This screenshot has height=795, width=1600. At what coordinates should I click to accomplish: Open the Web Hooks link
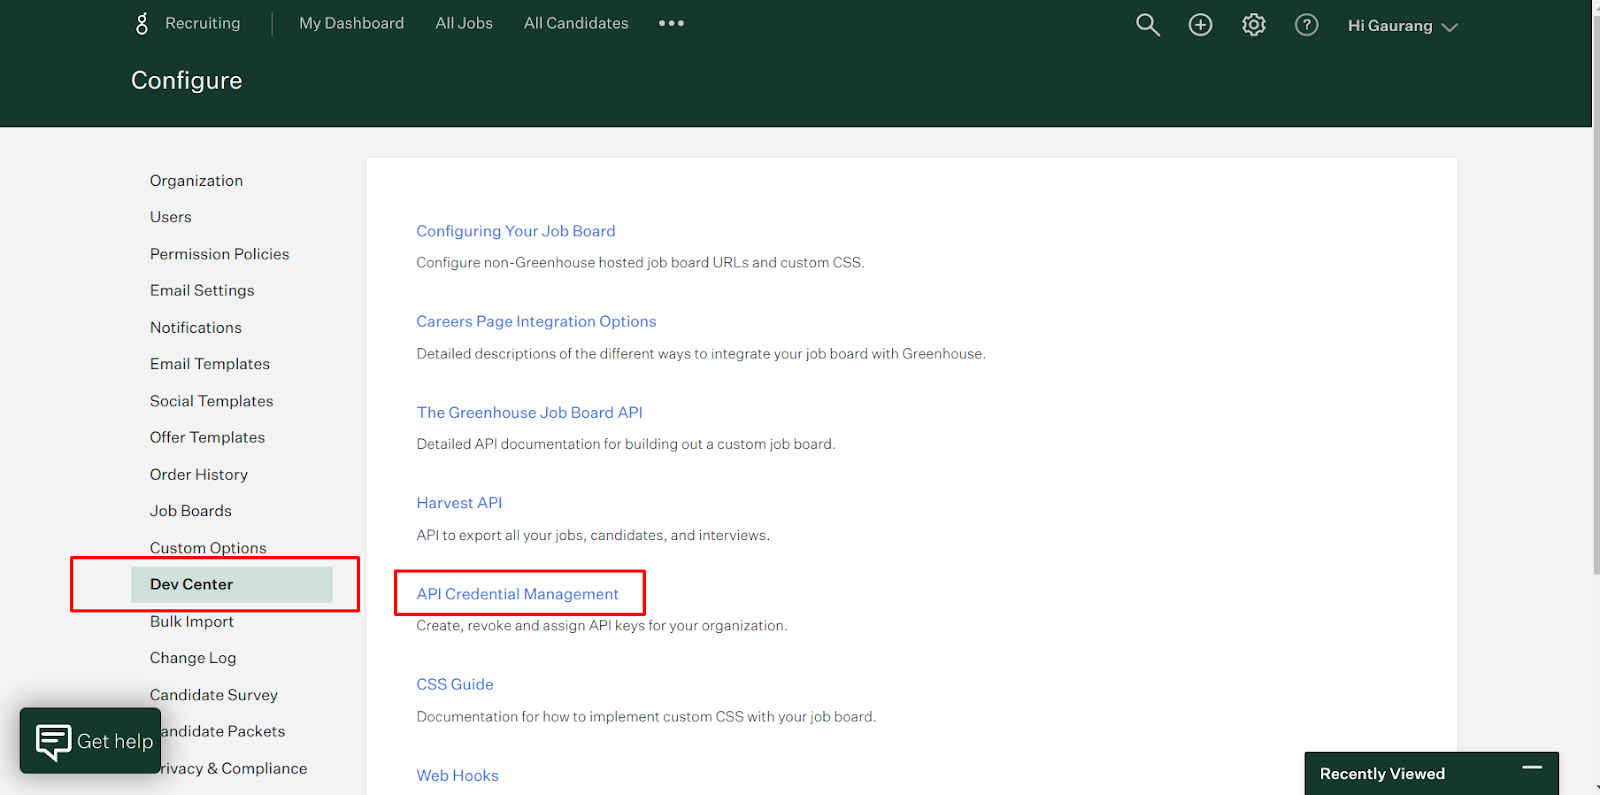click(457, 775)
